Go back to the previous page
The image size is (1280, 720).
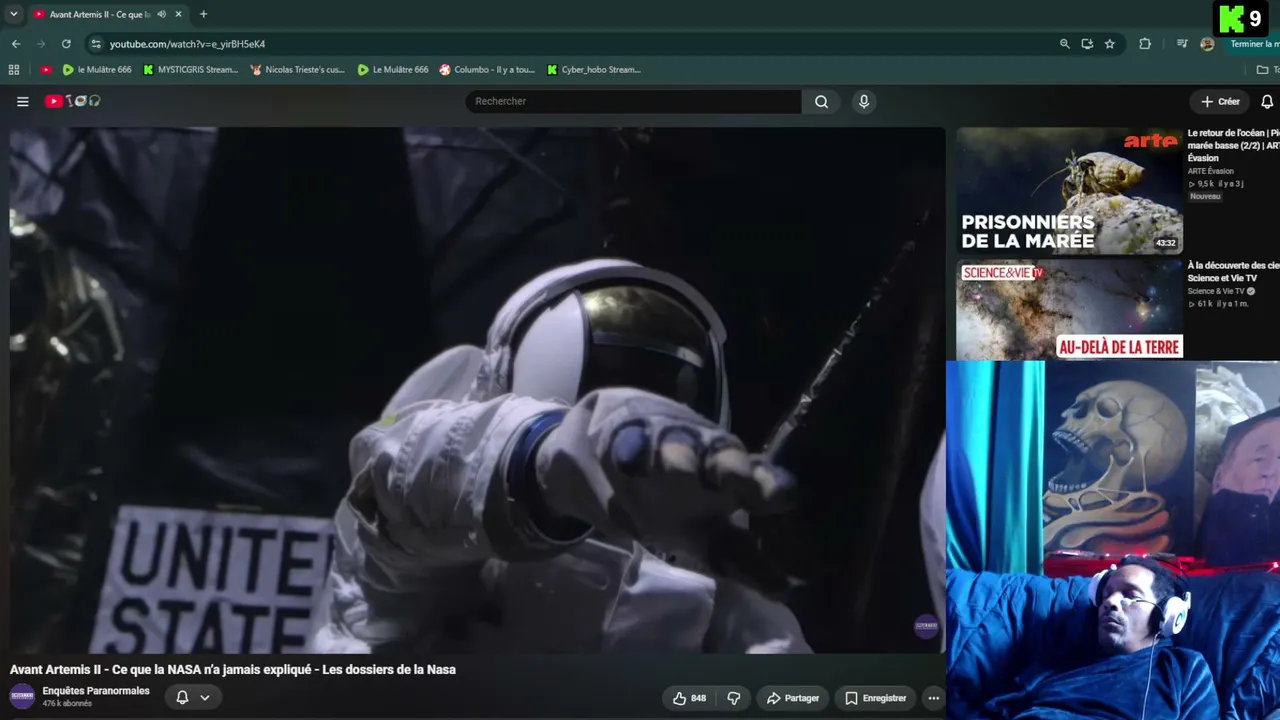pyautogui.click(x=16, y=44)
